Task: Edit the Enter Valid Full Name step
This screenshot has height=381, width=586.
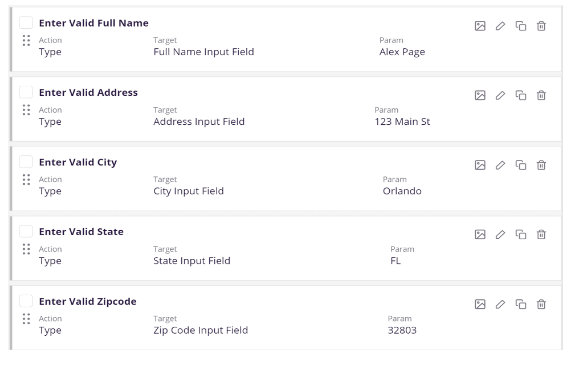Action: coord(500,26)
